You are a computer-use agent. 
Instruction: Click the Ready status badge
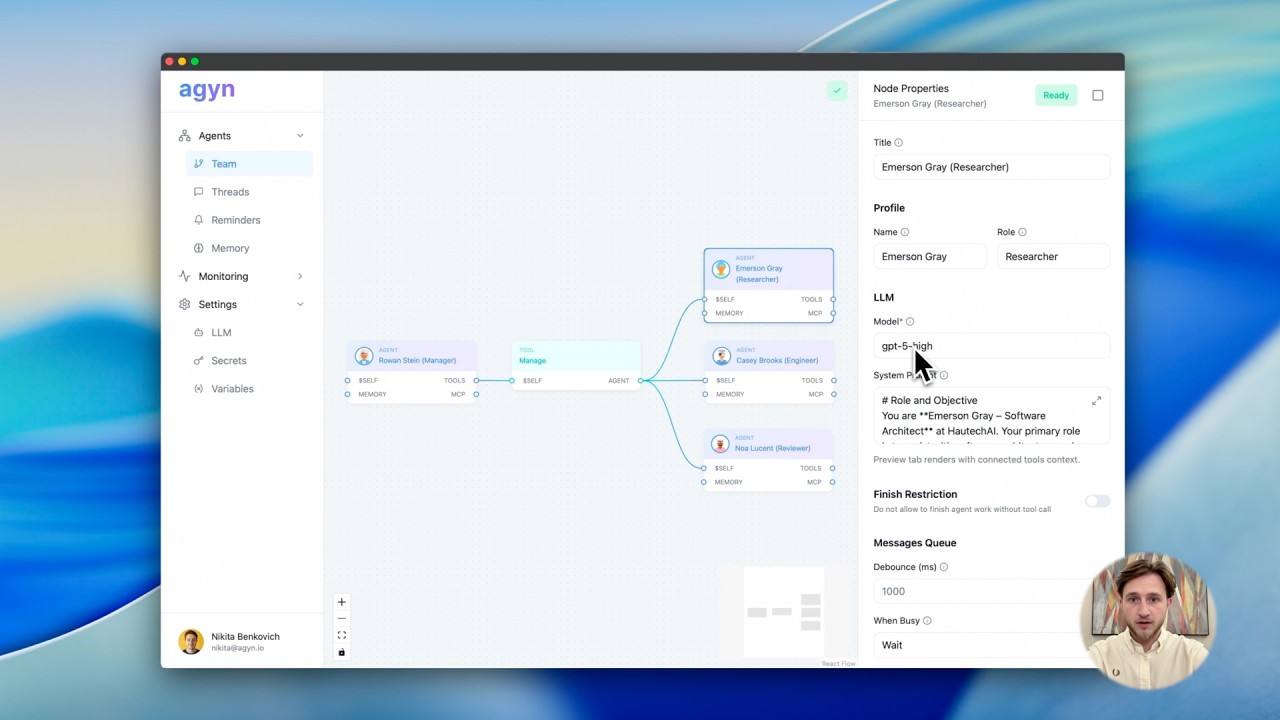pos(1056,96)
